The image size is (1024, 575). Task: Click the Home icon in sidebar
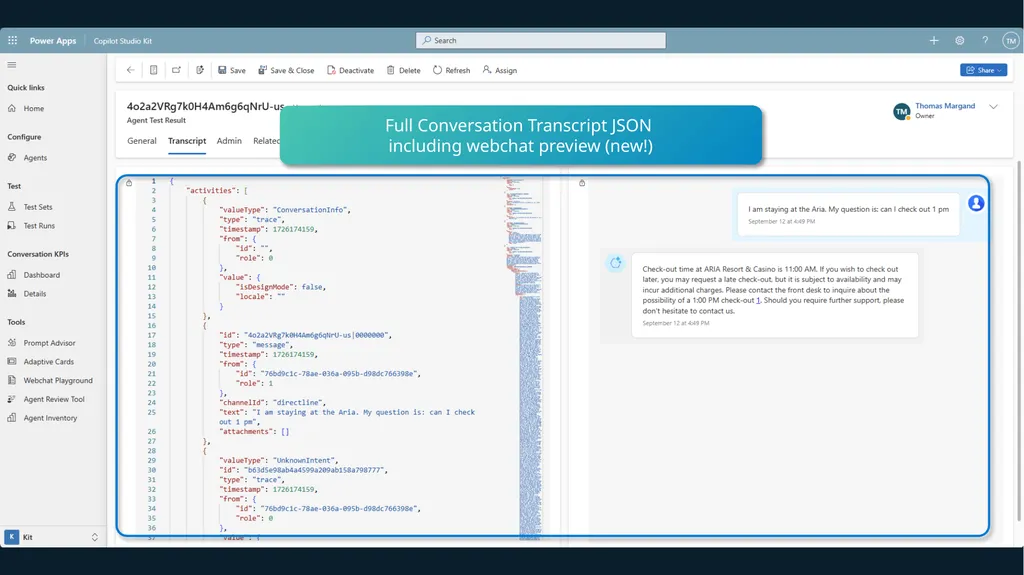coord(12,108)
